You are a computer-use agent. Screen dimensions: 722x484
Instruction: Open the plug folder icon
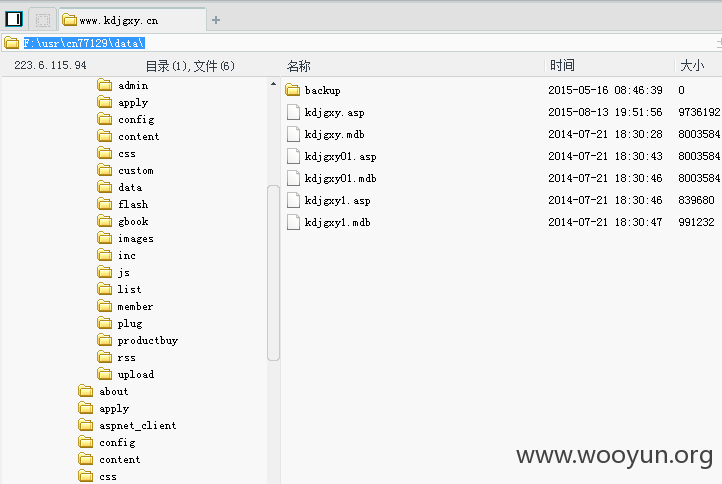[105, 323]
